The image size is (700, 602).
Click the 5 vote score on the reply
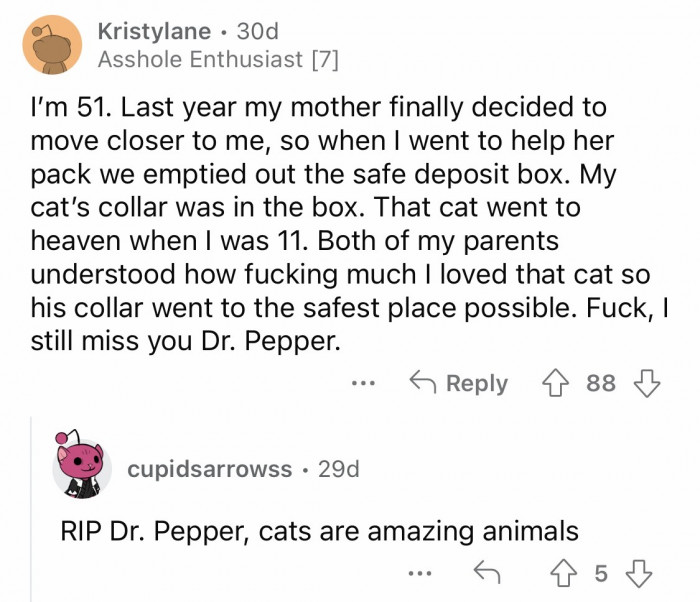tap(600, 573)
